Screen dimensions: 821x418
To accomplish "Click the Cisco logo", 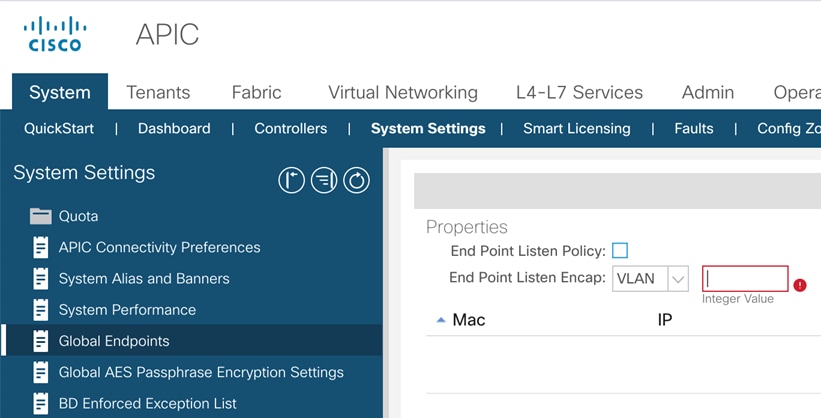I will [55, 34].
